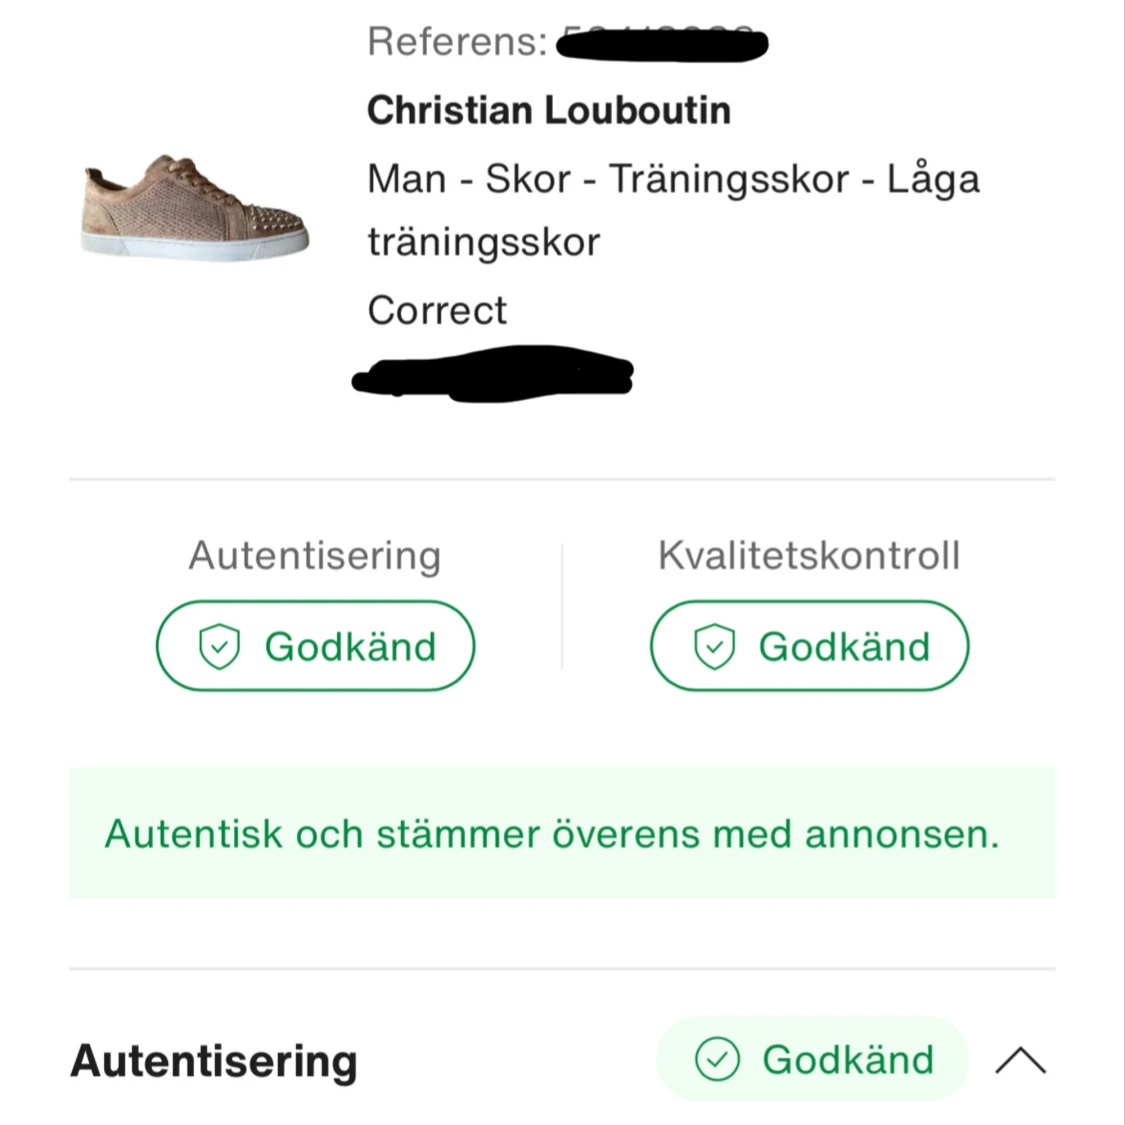Click the shield icon under Kvalitetskontroll
The height and width of the screenshot is (1125, 1125).
[714, 647]
